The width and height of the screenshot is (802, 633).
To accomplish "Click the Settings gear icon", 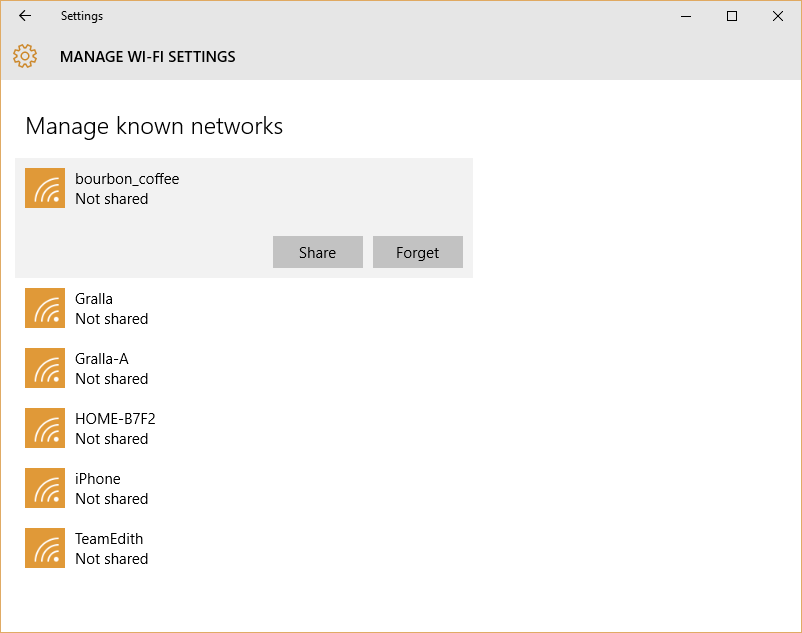I will 25,56.
